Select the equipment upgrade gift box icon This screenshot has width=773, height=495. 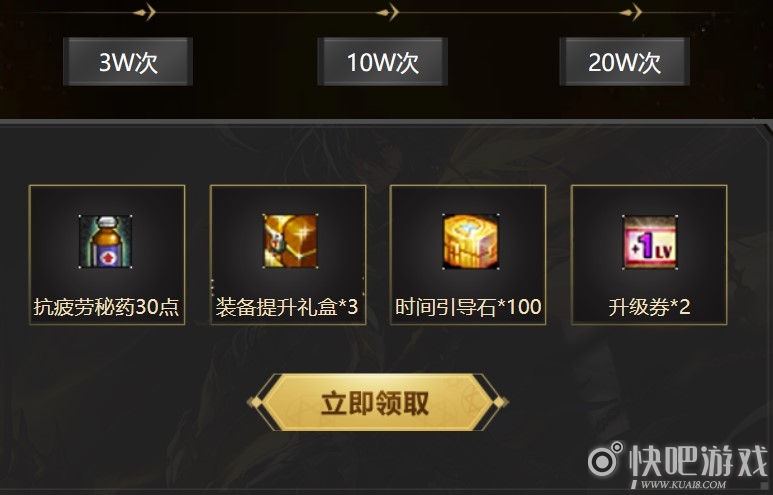click(x=290, y=241)
